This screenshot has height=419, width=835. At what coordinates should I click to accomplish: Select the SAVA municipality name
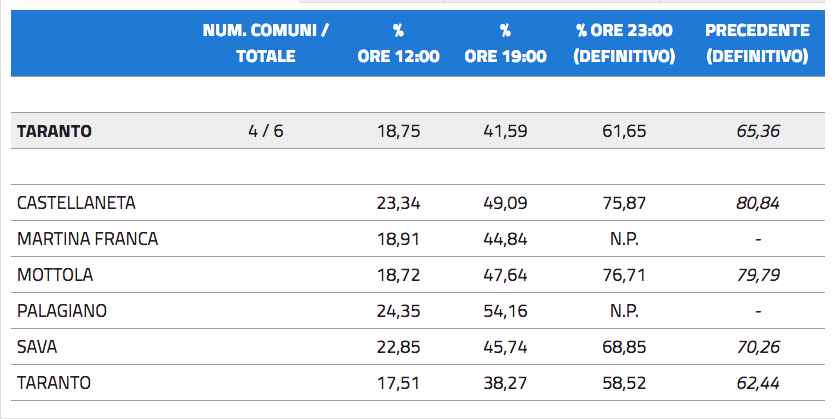coord(37,347)
